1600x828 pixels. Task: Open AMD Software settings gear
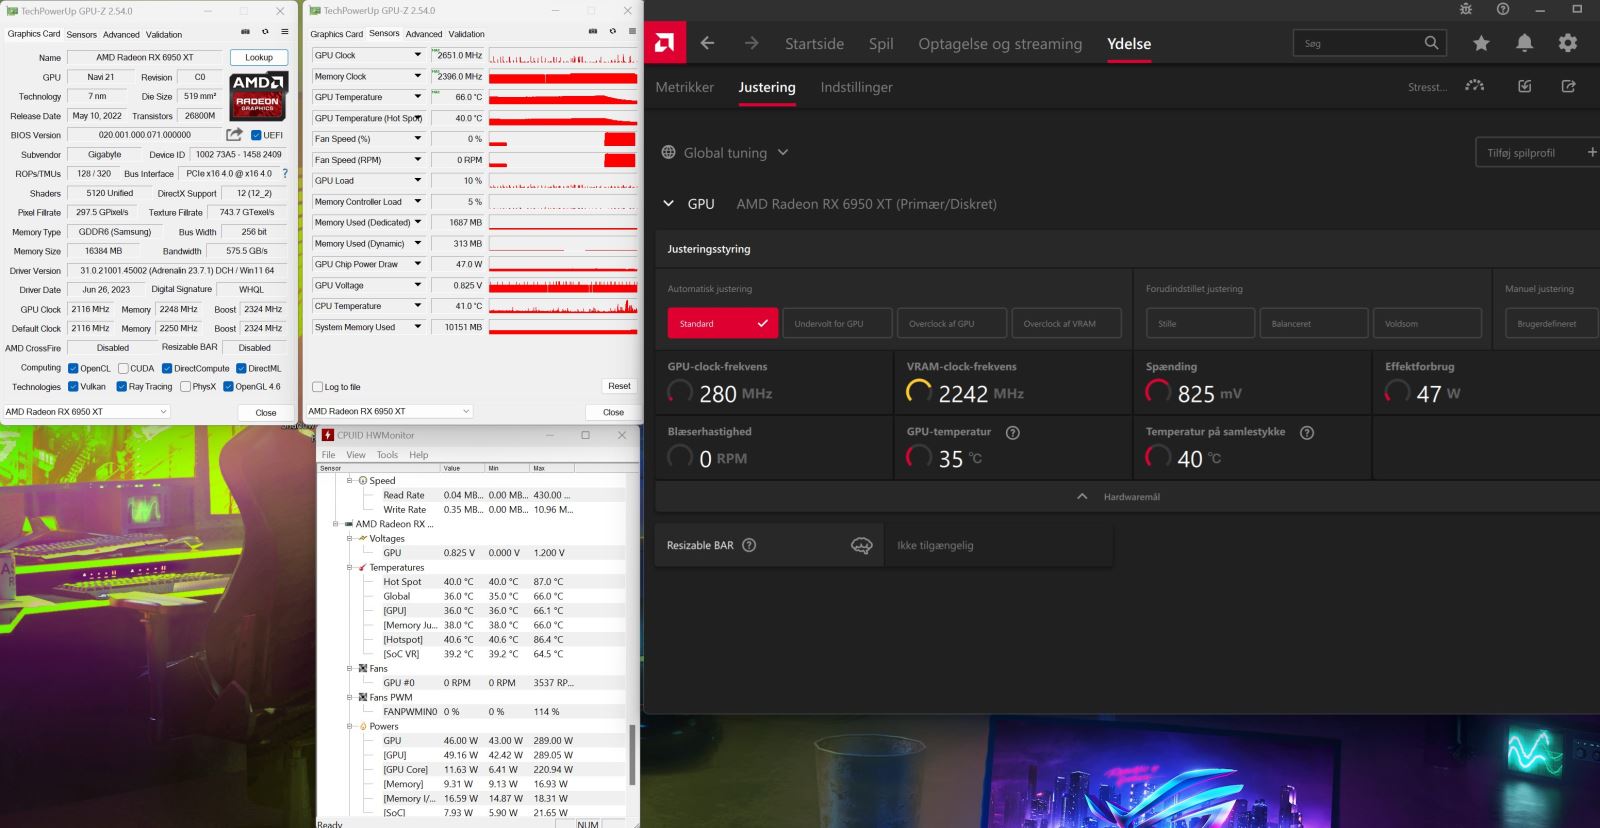[1568, 43]
